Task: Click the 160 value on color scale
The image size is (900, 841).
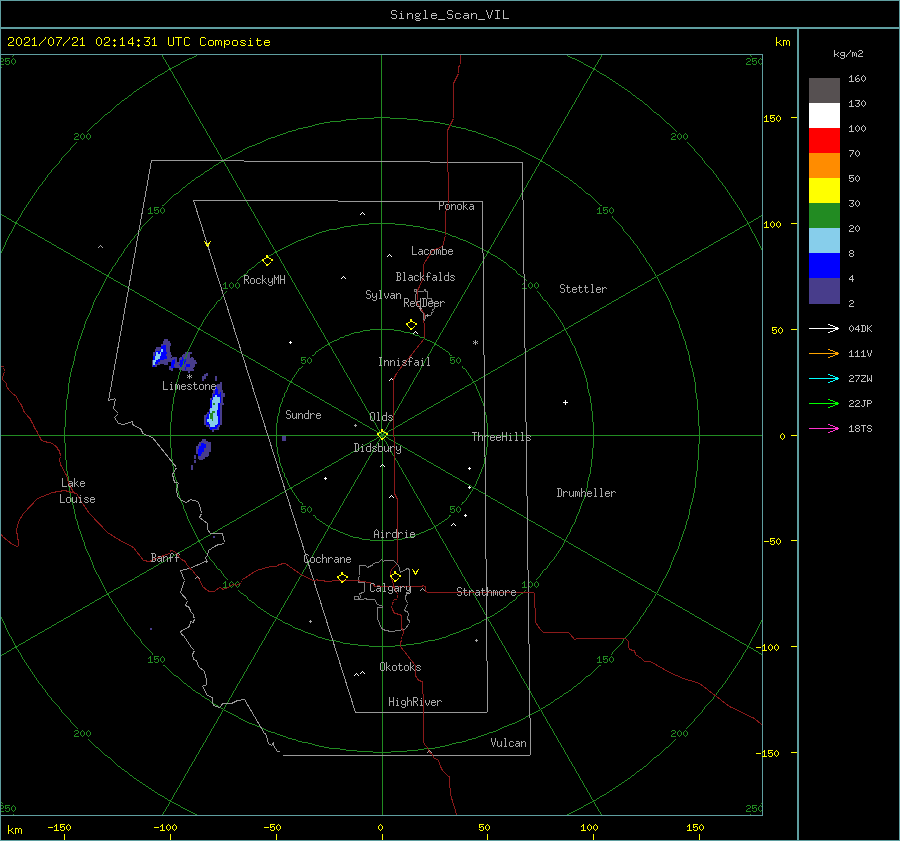Action: 857,79
